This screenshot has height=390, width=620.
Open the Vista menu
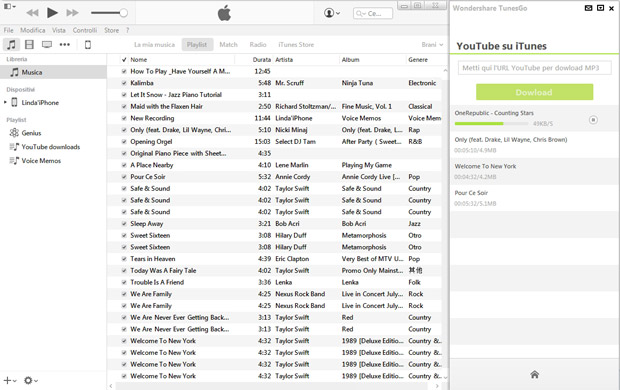point(59,30)
